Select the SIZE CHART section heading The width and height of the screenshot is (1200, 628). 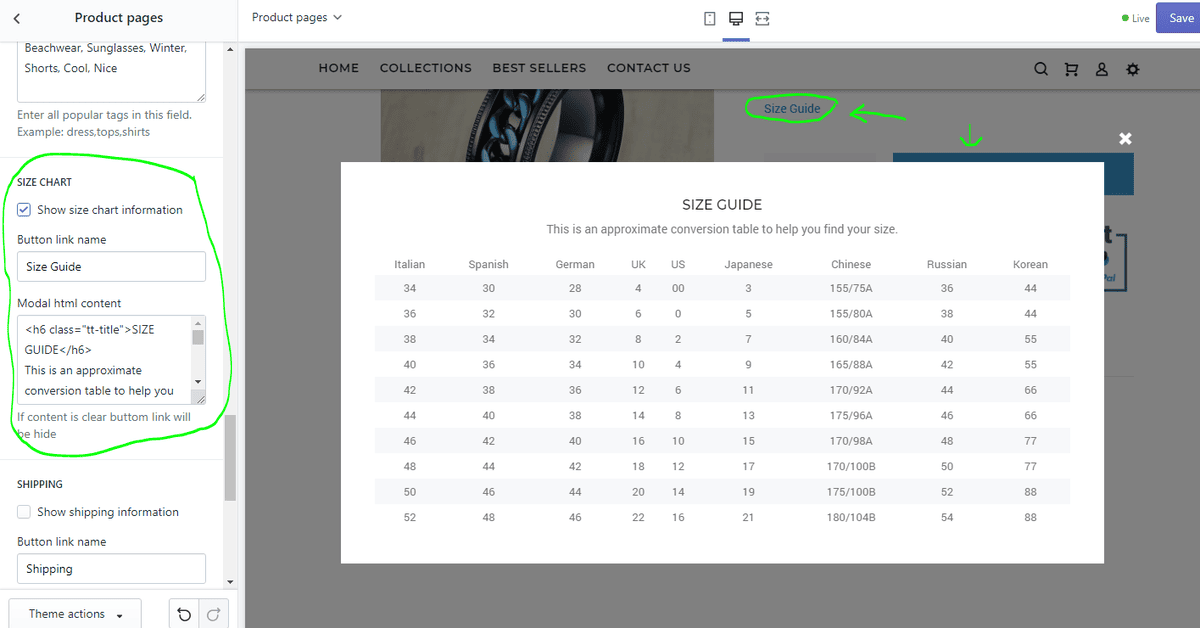click(x=45, y=183)
